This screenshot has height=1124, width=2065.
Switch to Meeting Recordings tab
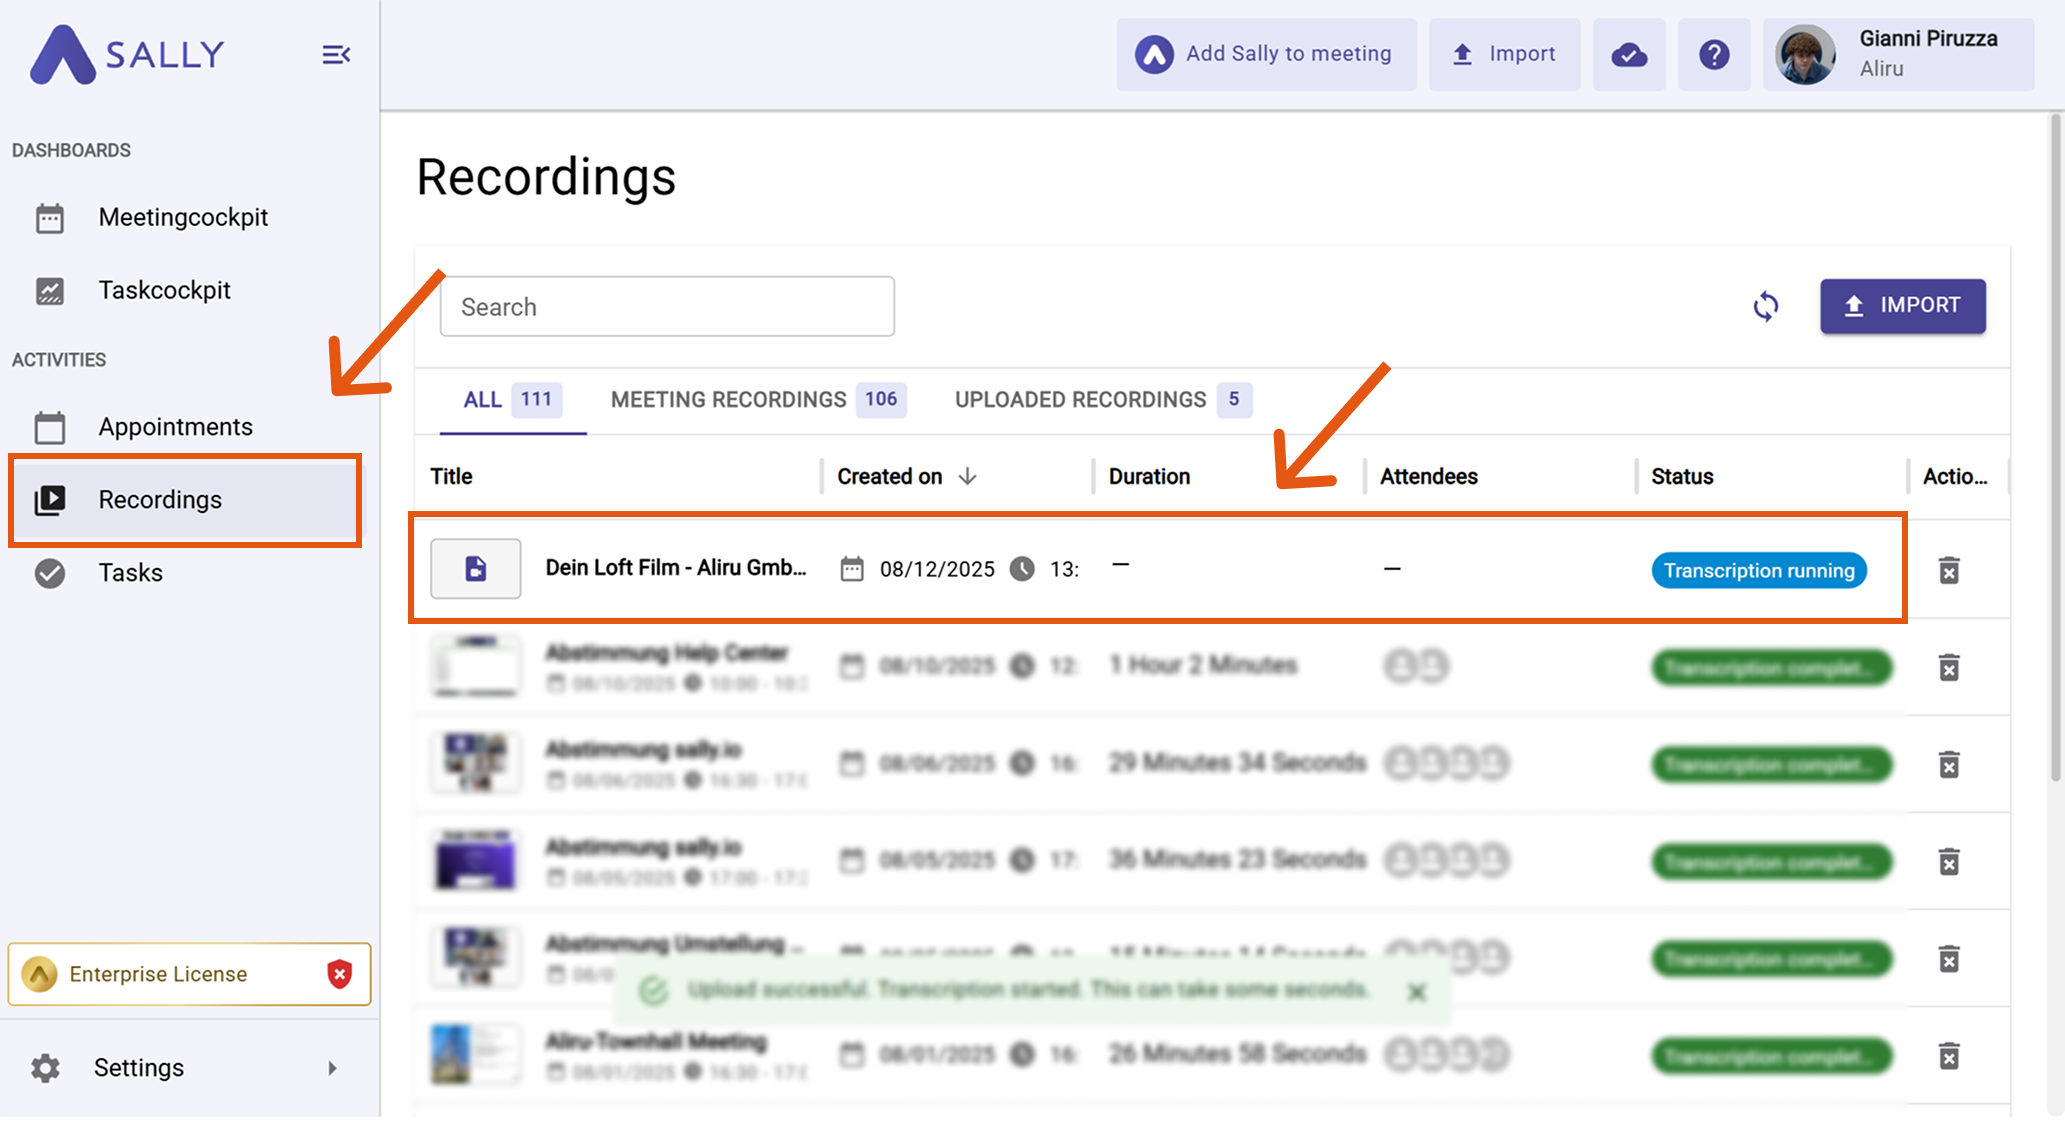[x=758, y=400]
